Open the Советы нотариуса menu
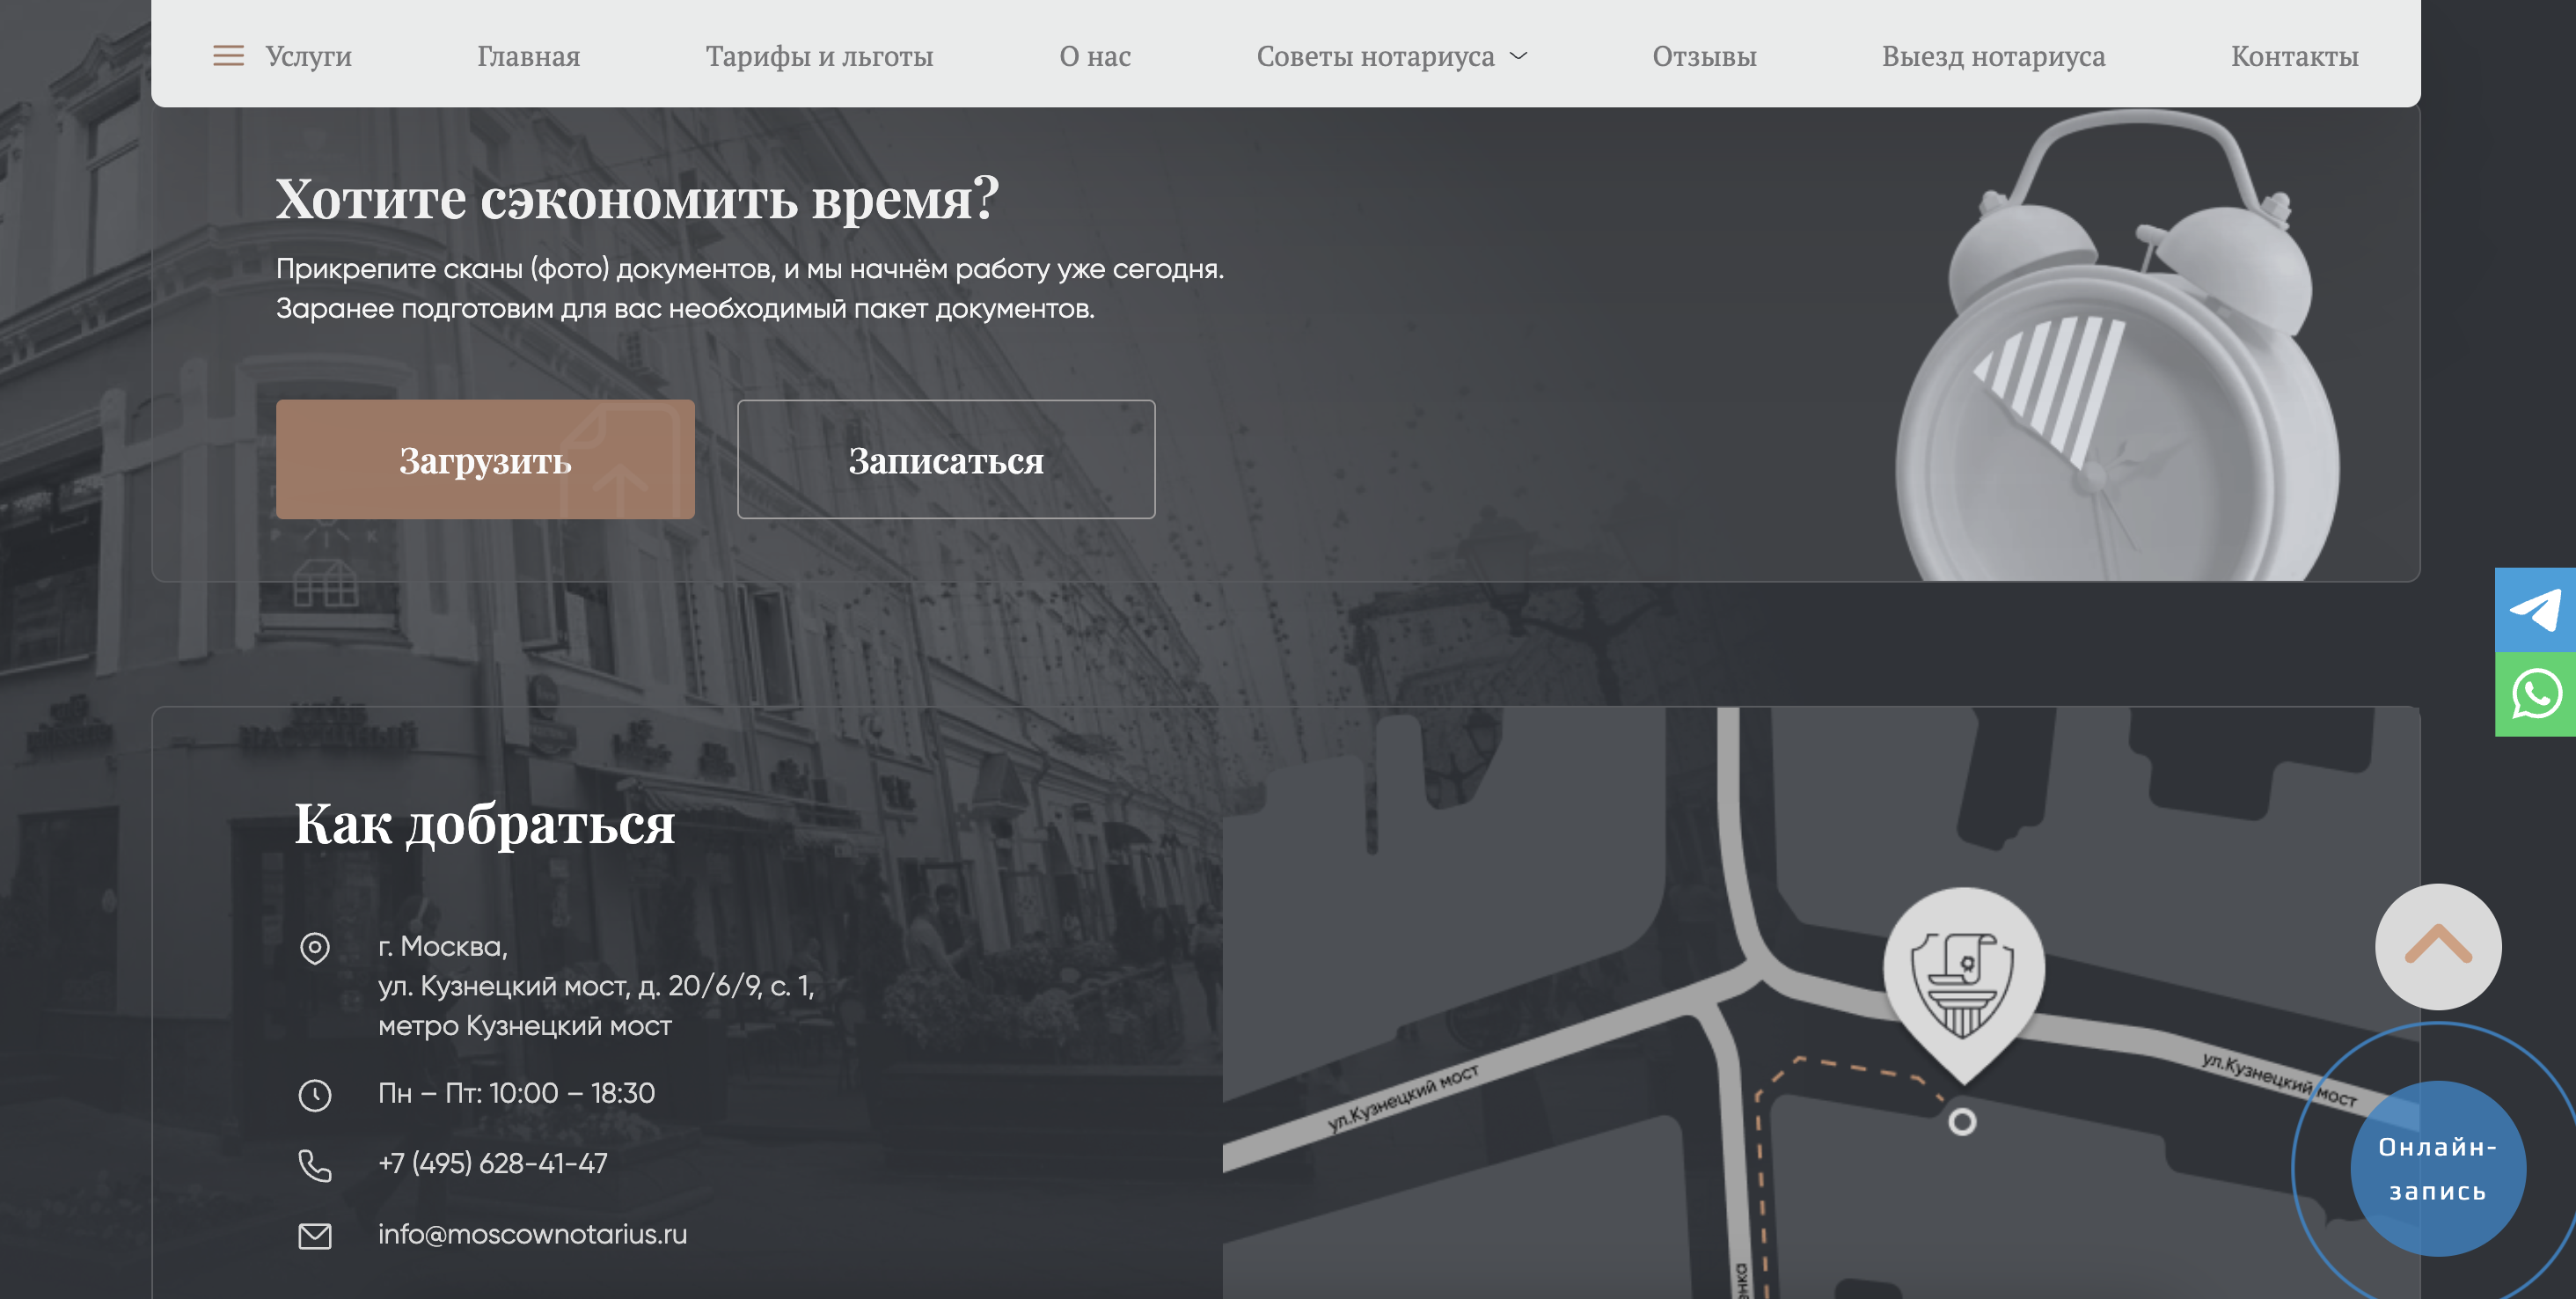Screen dimensions: 2576x1299 coord(1374,56)
